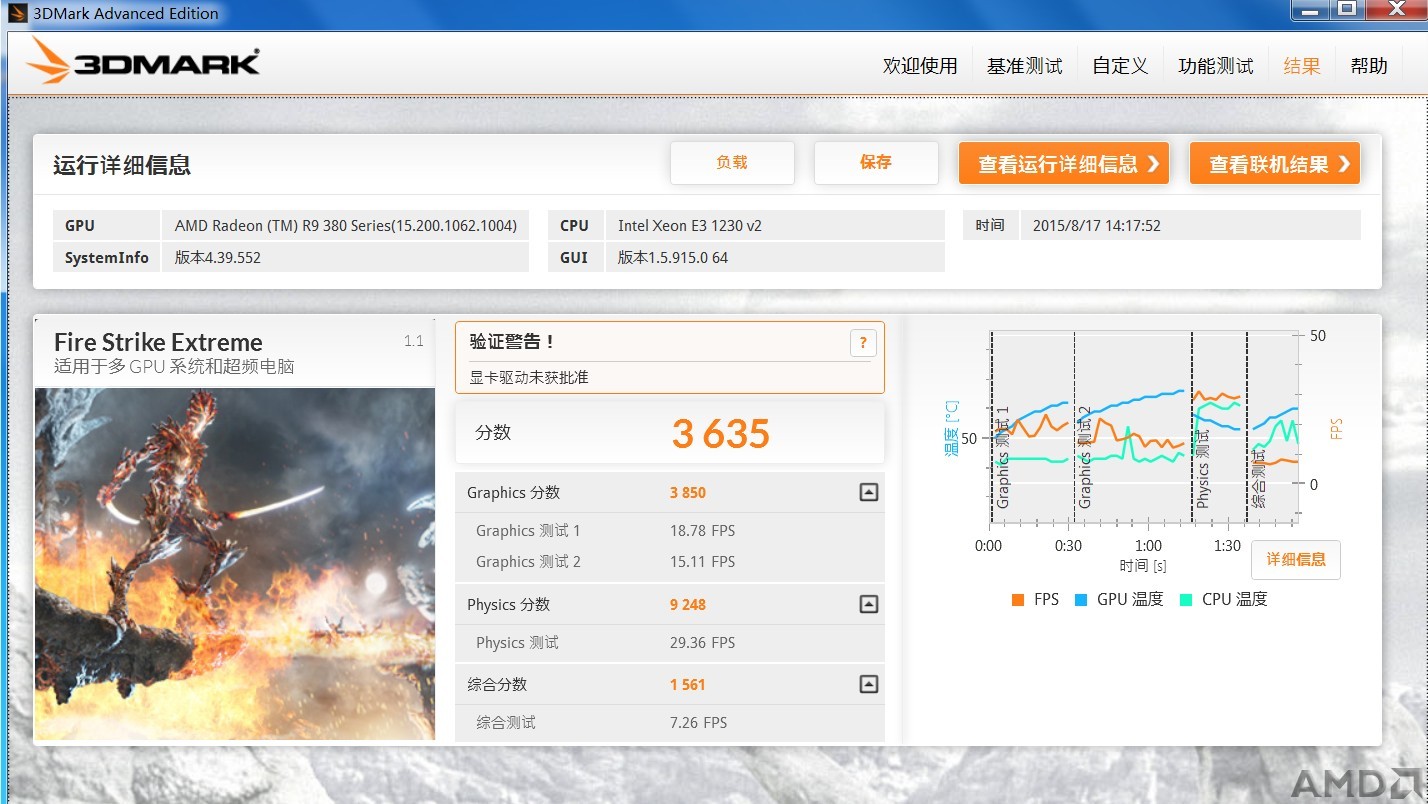Click the Graphics 测试 1 row label
1428x804 pixels.
(x=528, y=530)
